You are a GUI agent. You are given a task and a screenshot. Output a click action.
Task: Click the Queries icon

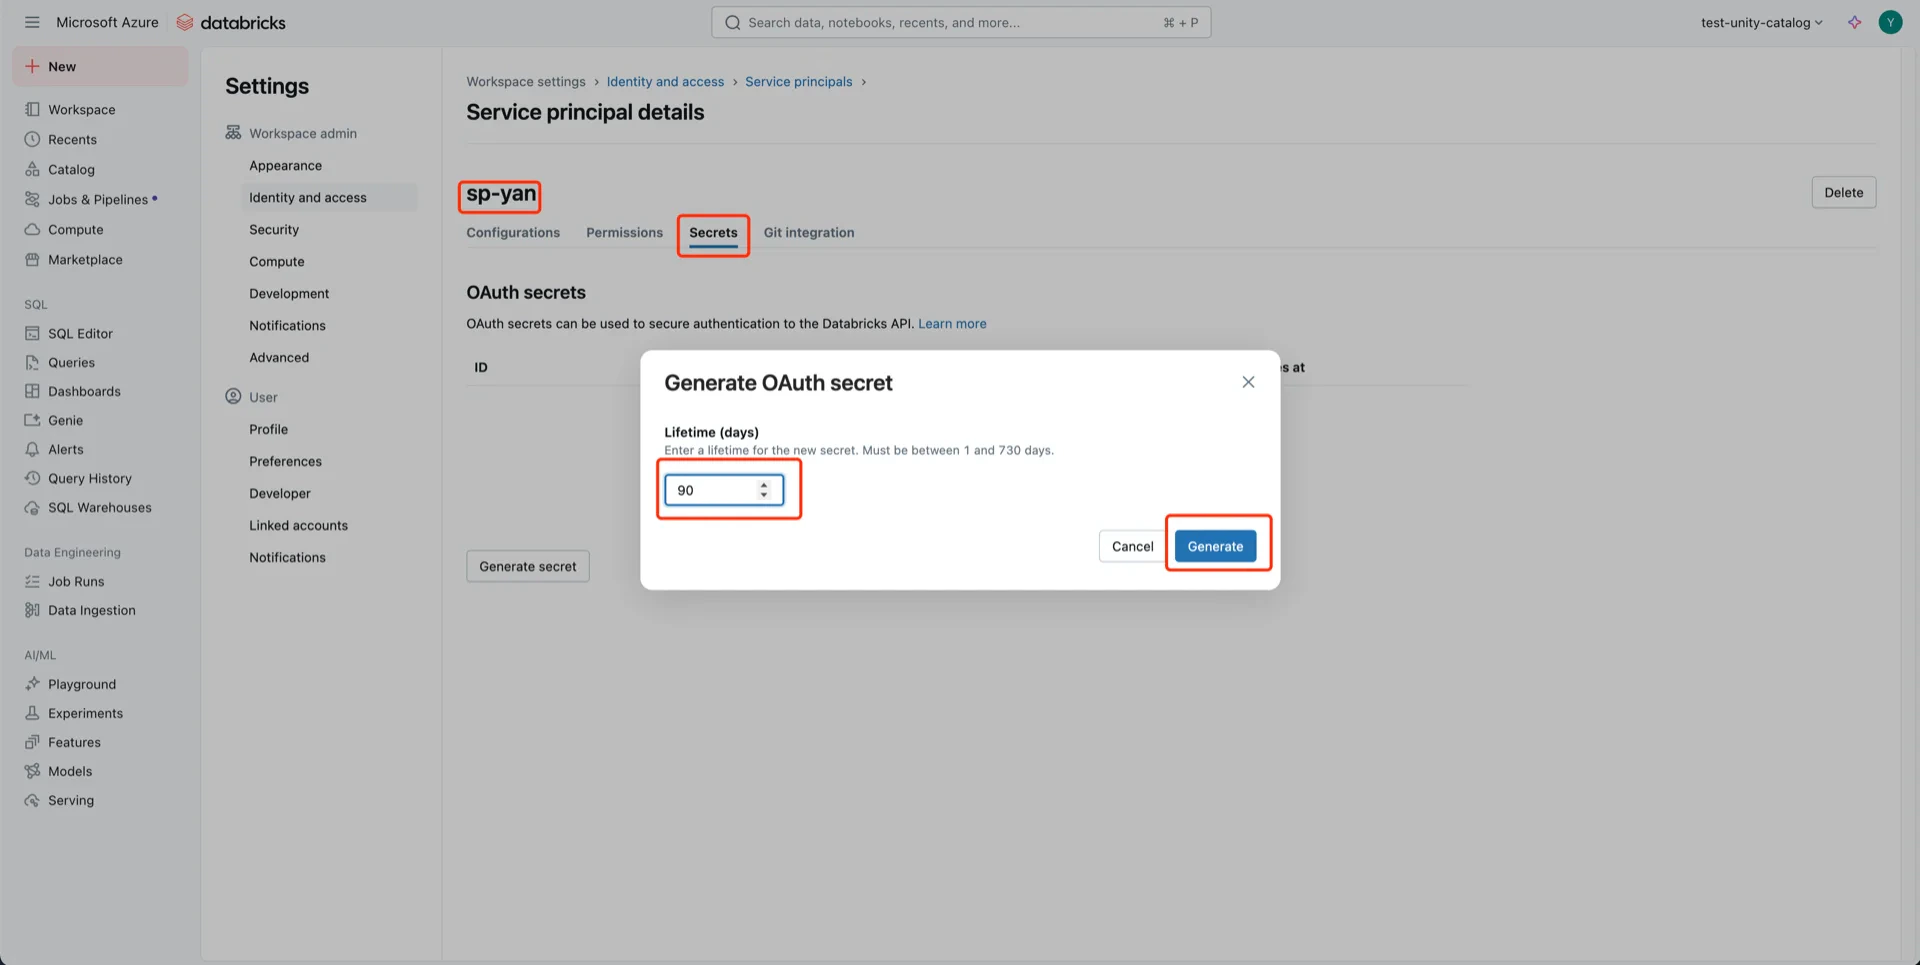pos(33,362)
